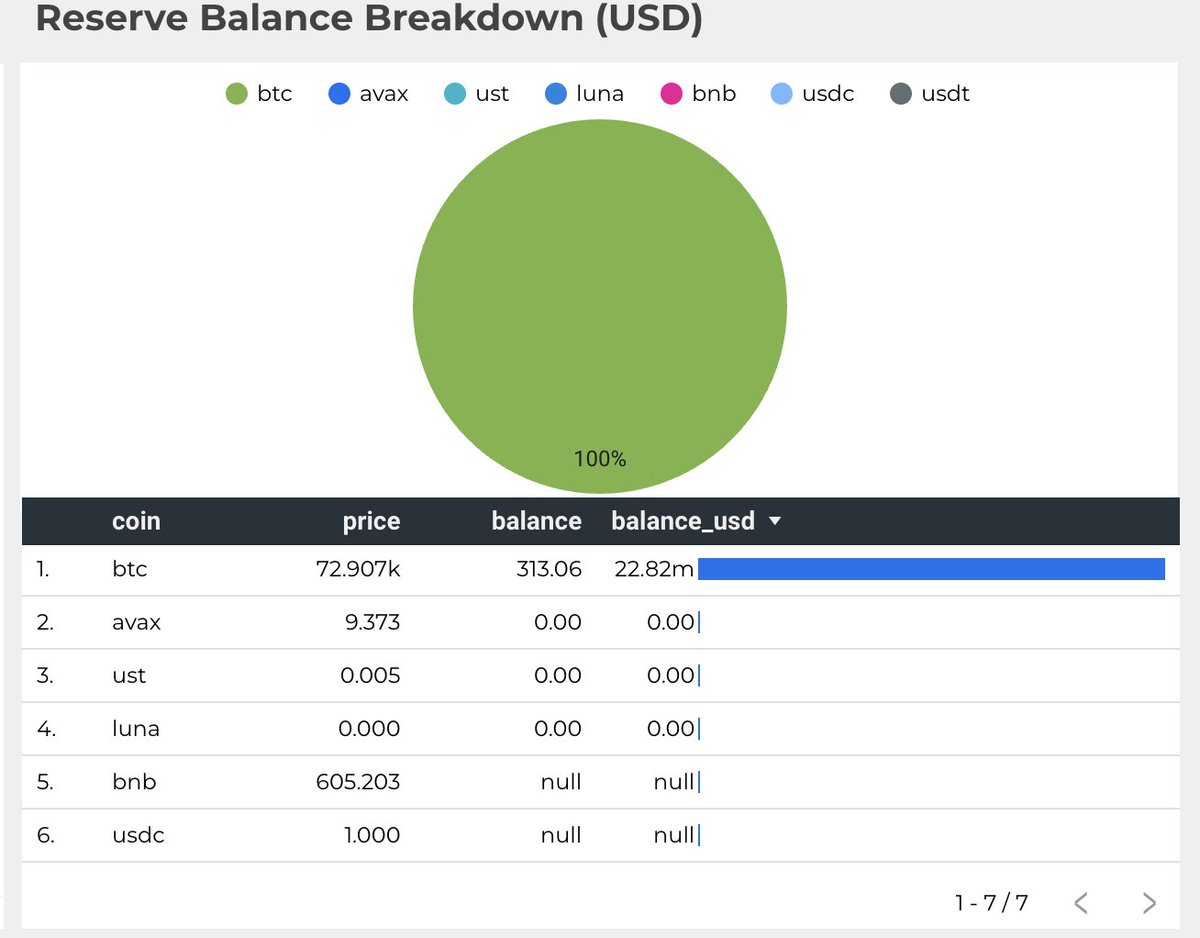Click the 1 - 7 / 7 page indicator

pyautogui.click(x=991, y=903)
